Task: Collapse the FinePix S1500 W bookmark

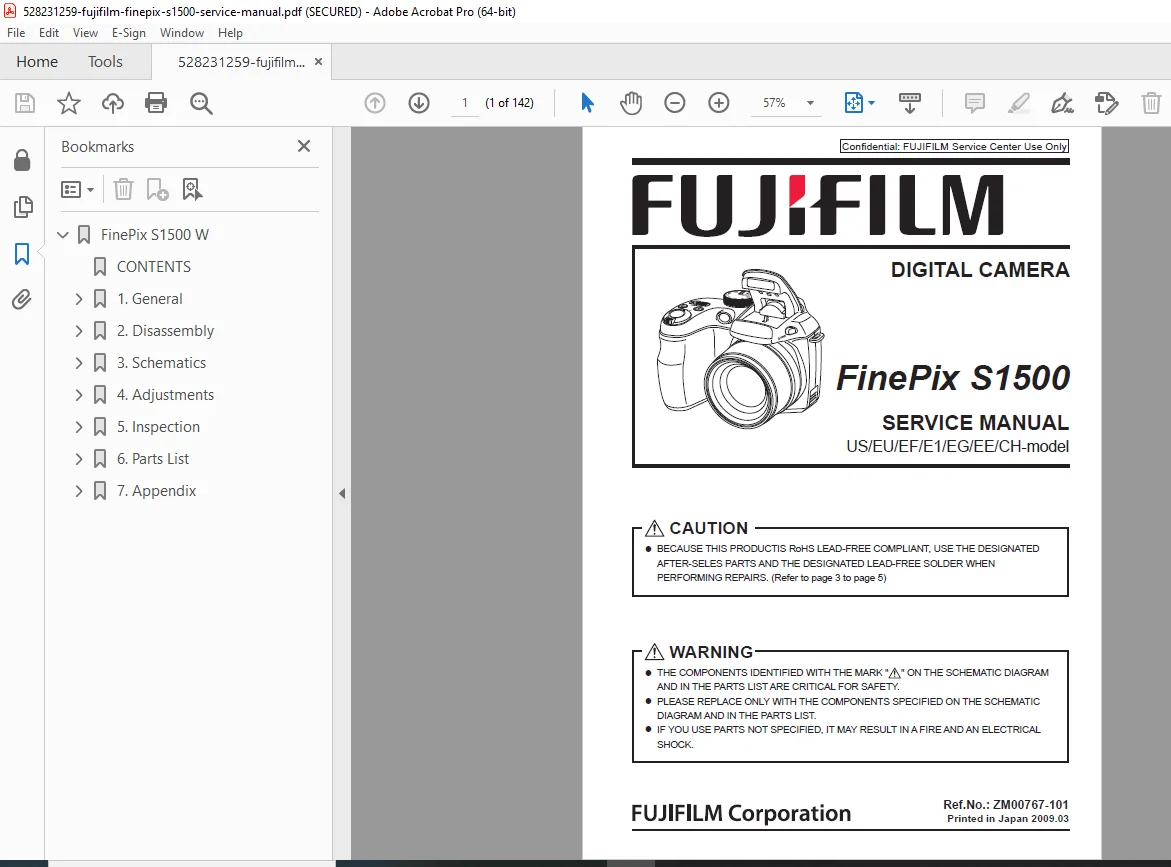Action: (x=63, y=235)
